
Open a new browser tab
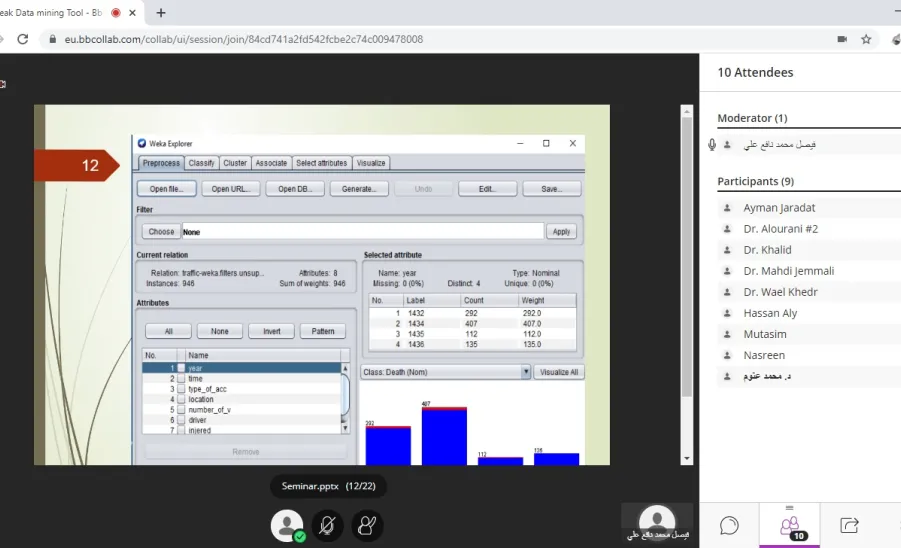coord(161,13)
